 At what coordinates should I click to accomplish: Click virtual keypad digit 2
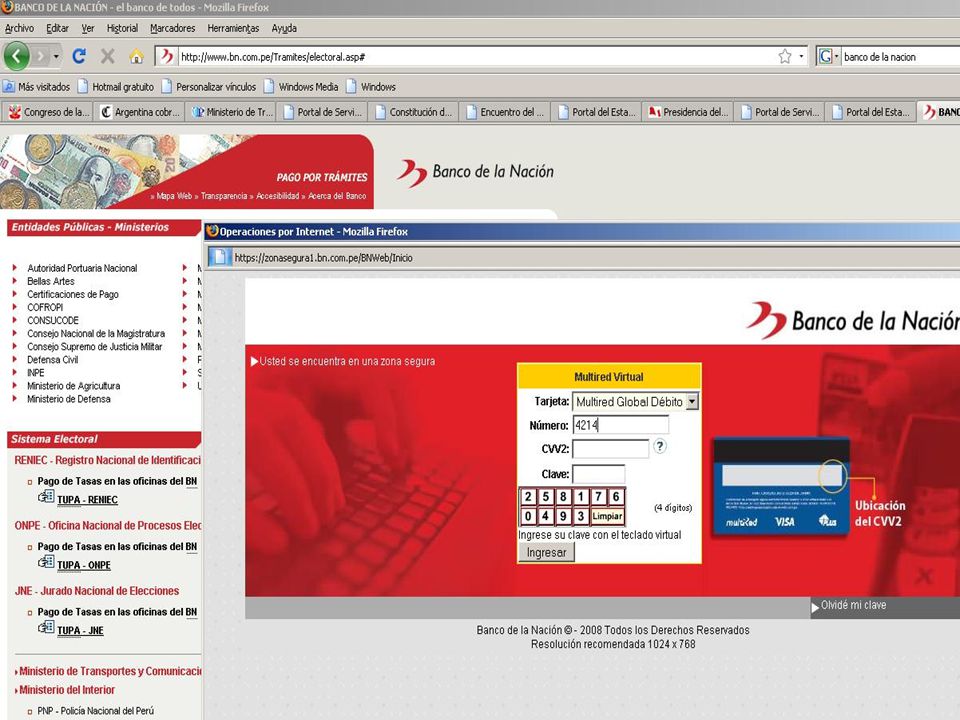(x=528, y=497)
